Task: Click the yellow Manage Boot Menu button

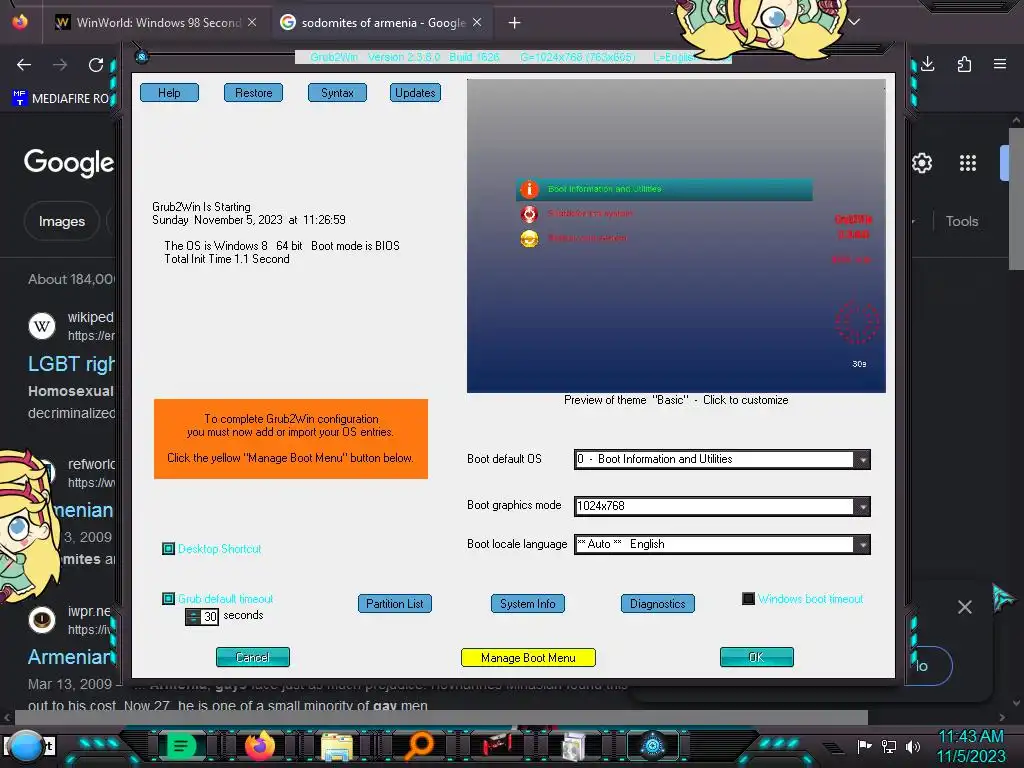Action: click(528, 658)
